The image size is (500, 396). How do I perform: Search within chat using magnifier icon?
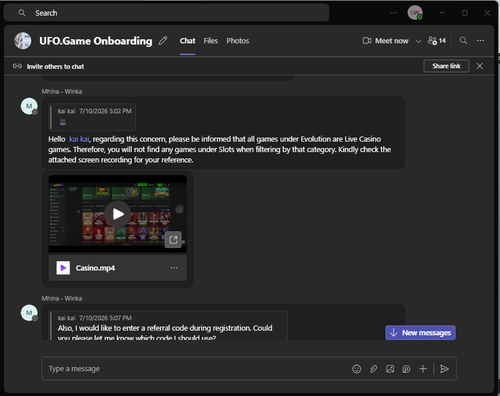463,41
